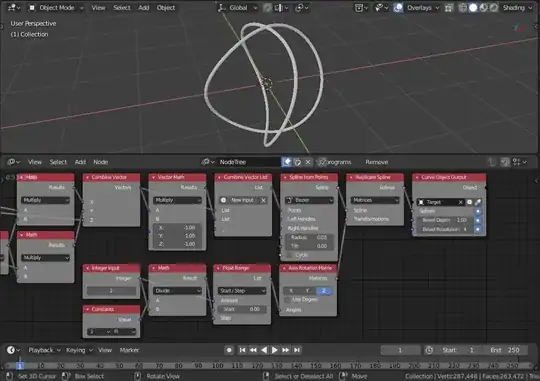Select the Z axis button

click(324, 291)
